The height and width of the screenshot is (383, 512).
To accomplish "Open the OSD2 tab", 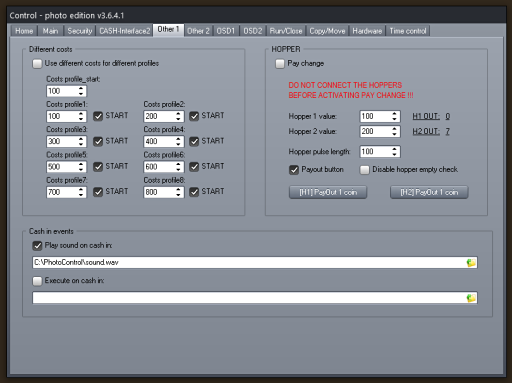I will (x=253, y=31).
